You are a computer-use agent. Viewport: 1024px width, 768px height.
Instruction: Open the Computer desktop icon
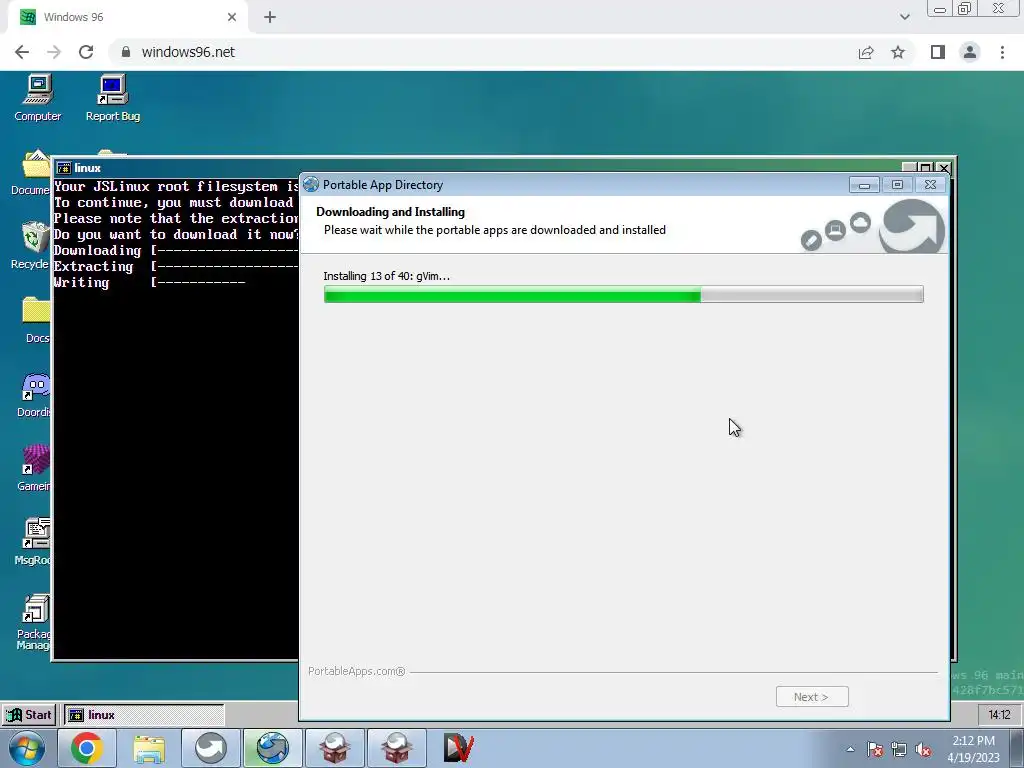pos(37,98)
